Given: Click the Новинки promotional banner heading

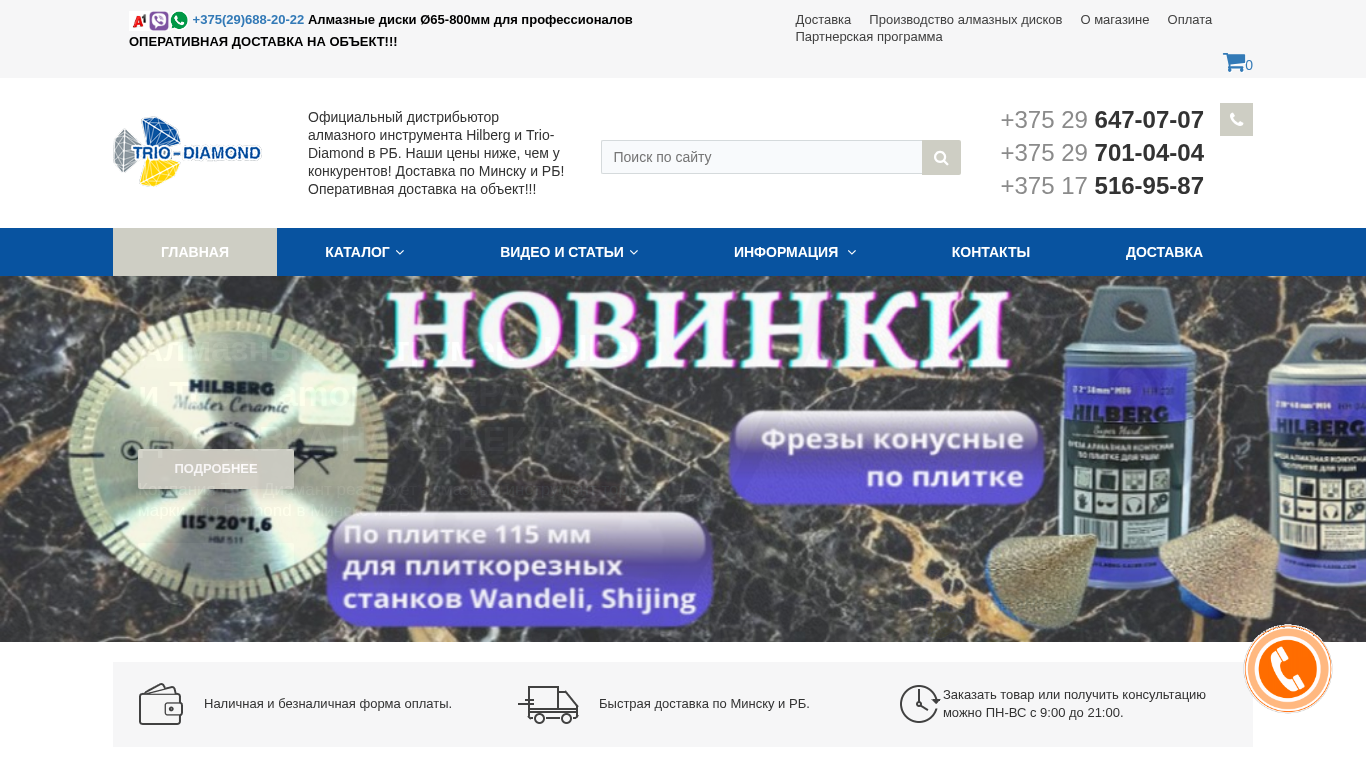Looking at the screenshot, I should [x=699, y=331].
